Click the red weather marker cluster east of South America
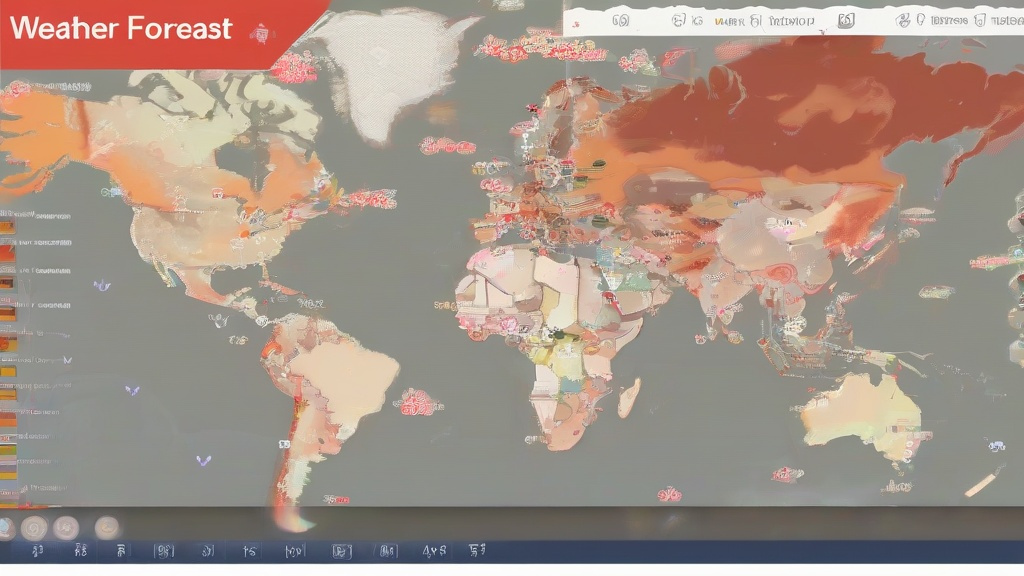 (417, 402)
